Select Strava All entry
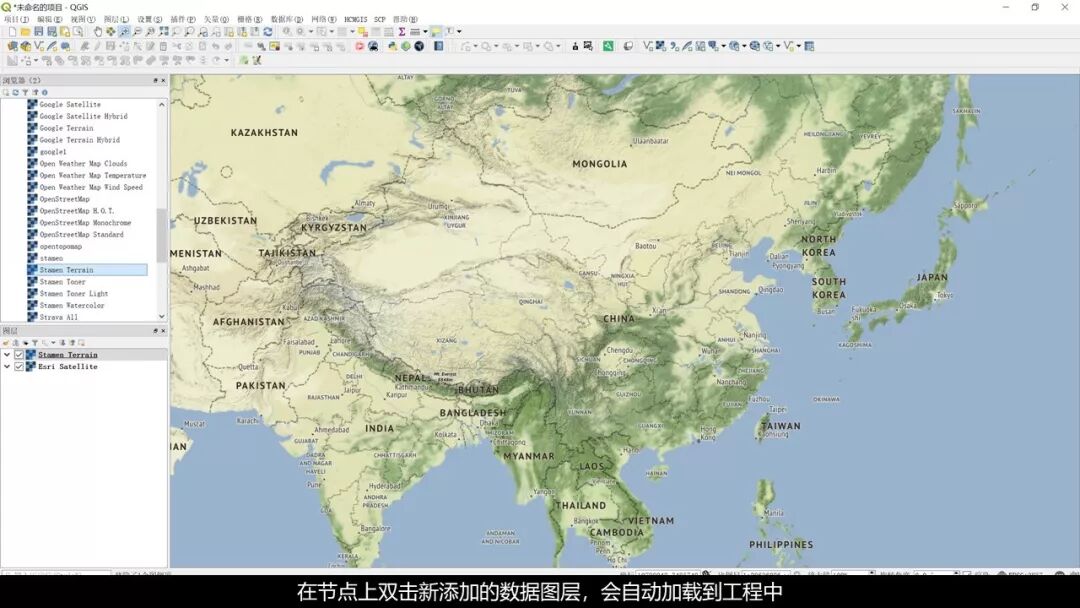Viewport: 1080px width, 608px height. click(x=59, y=317)
